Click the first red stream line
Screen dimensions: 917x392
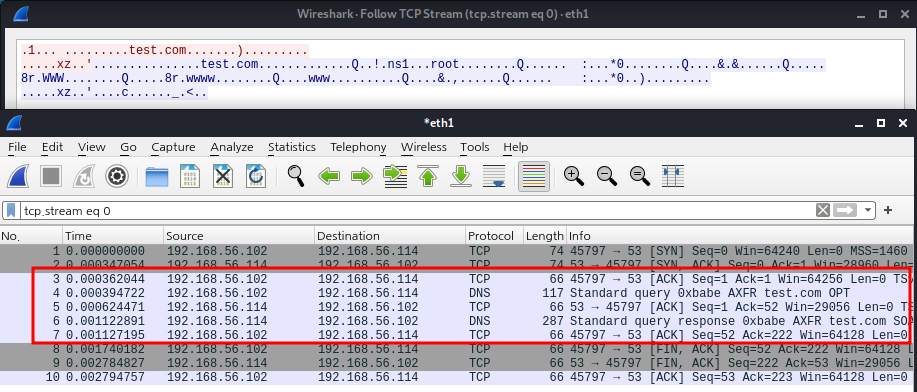click(x=164, y=50)
